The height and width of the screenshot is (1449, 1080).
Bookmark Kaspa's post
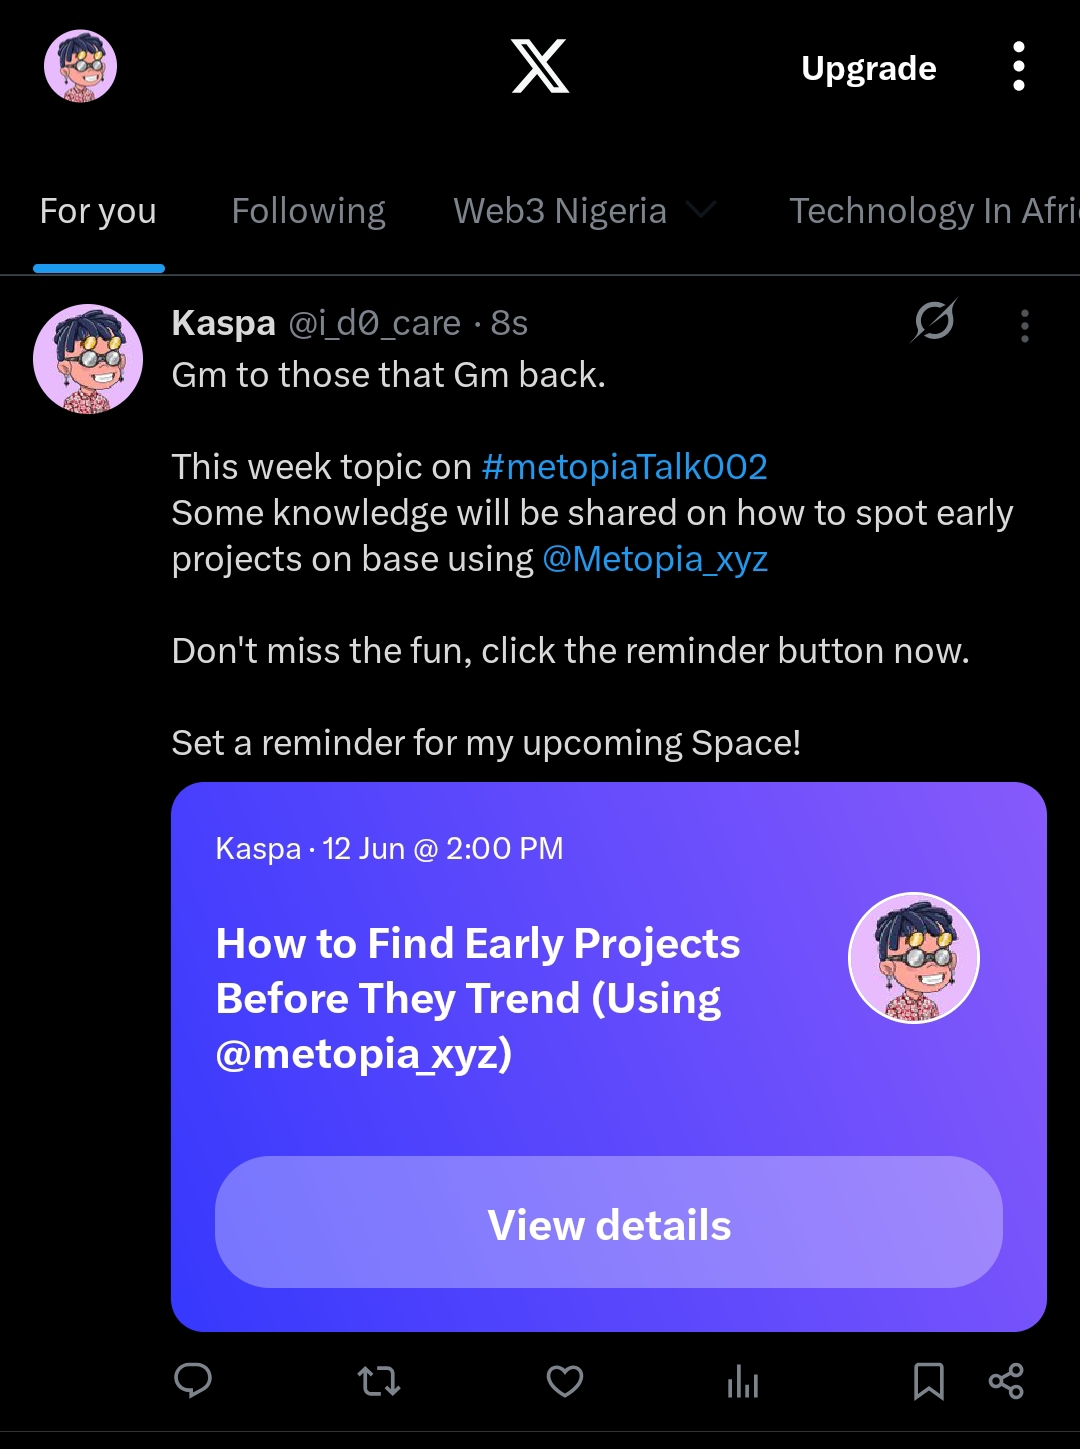click(x=928, y=1381)
